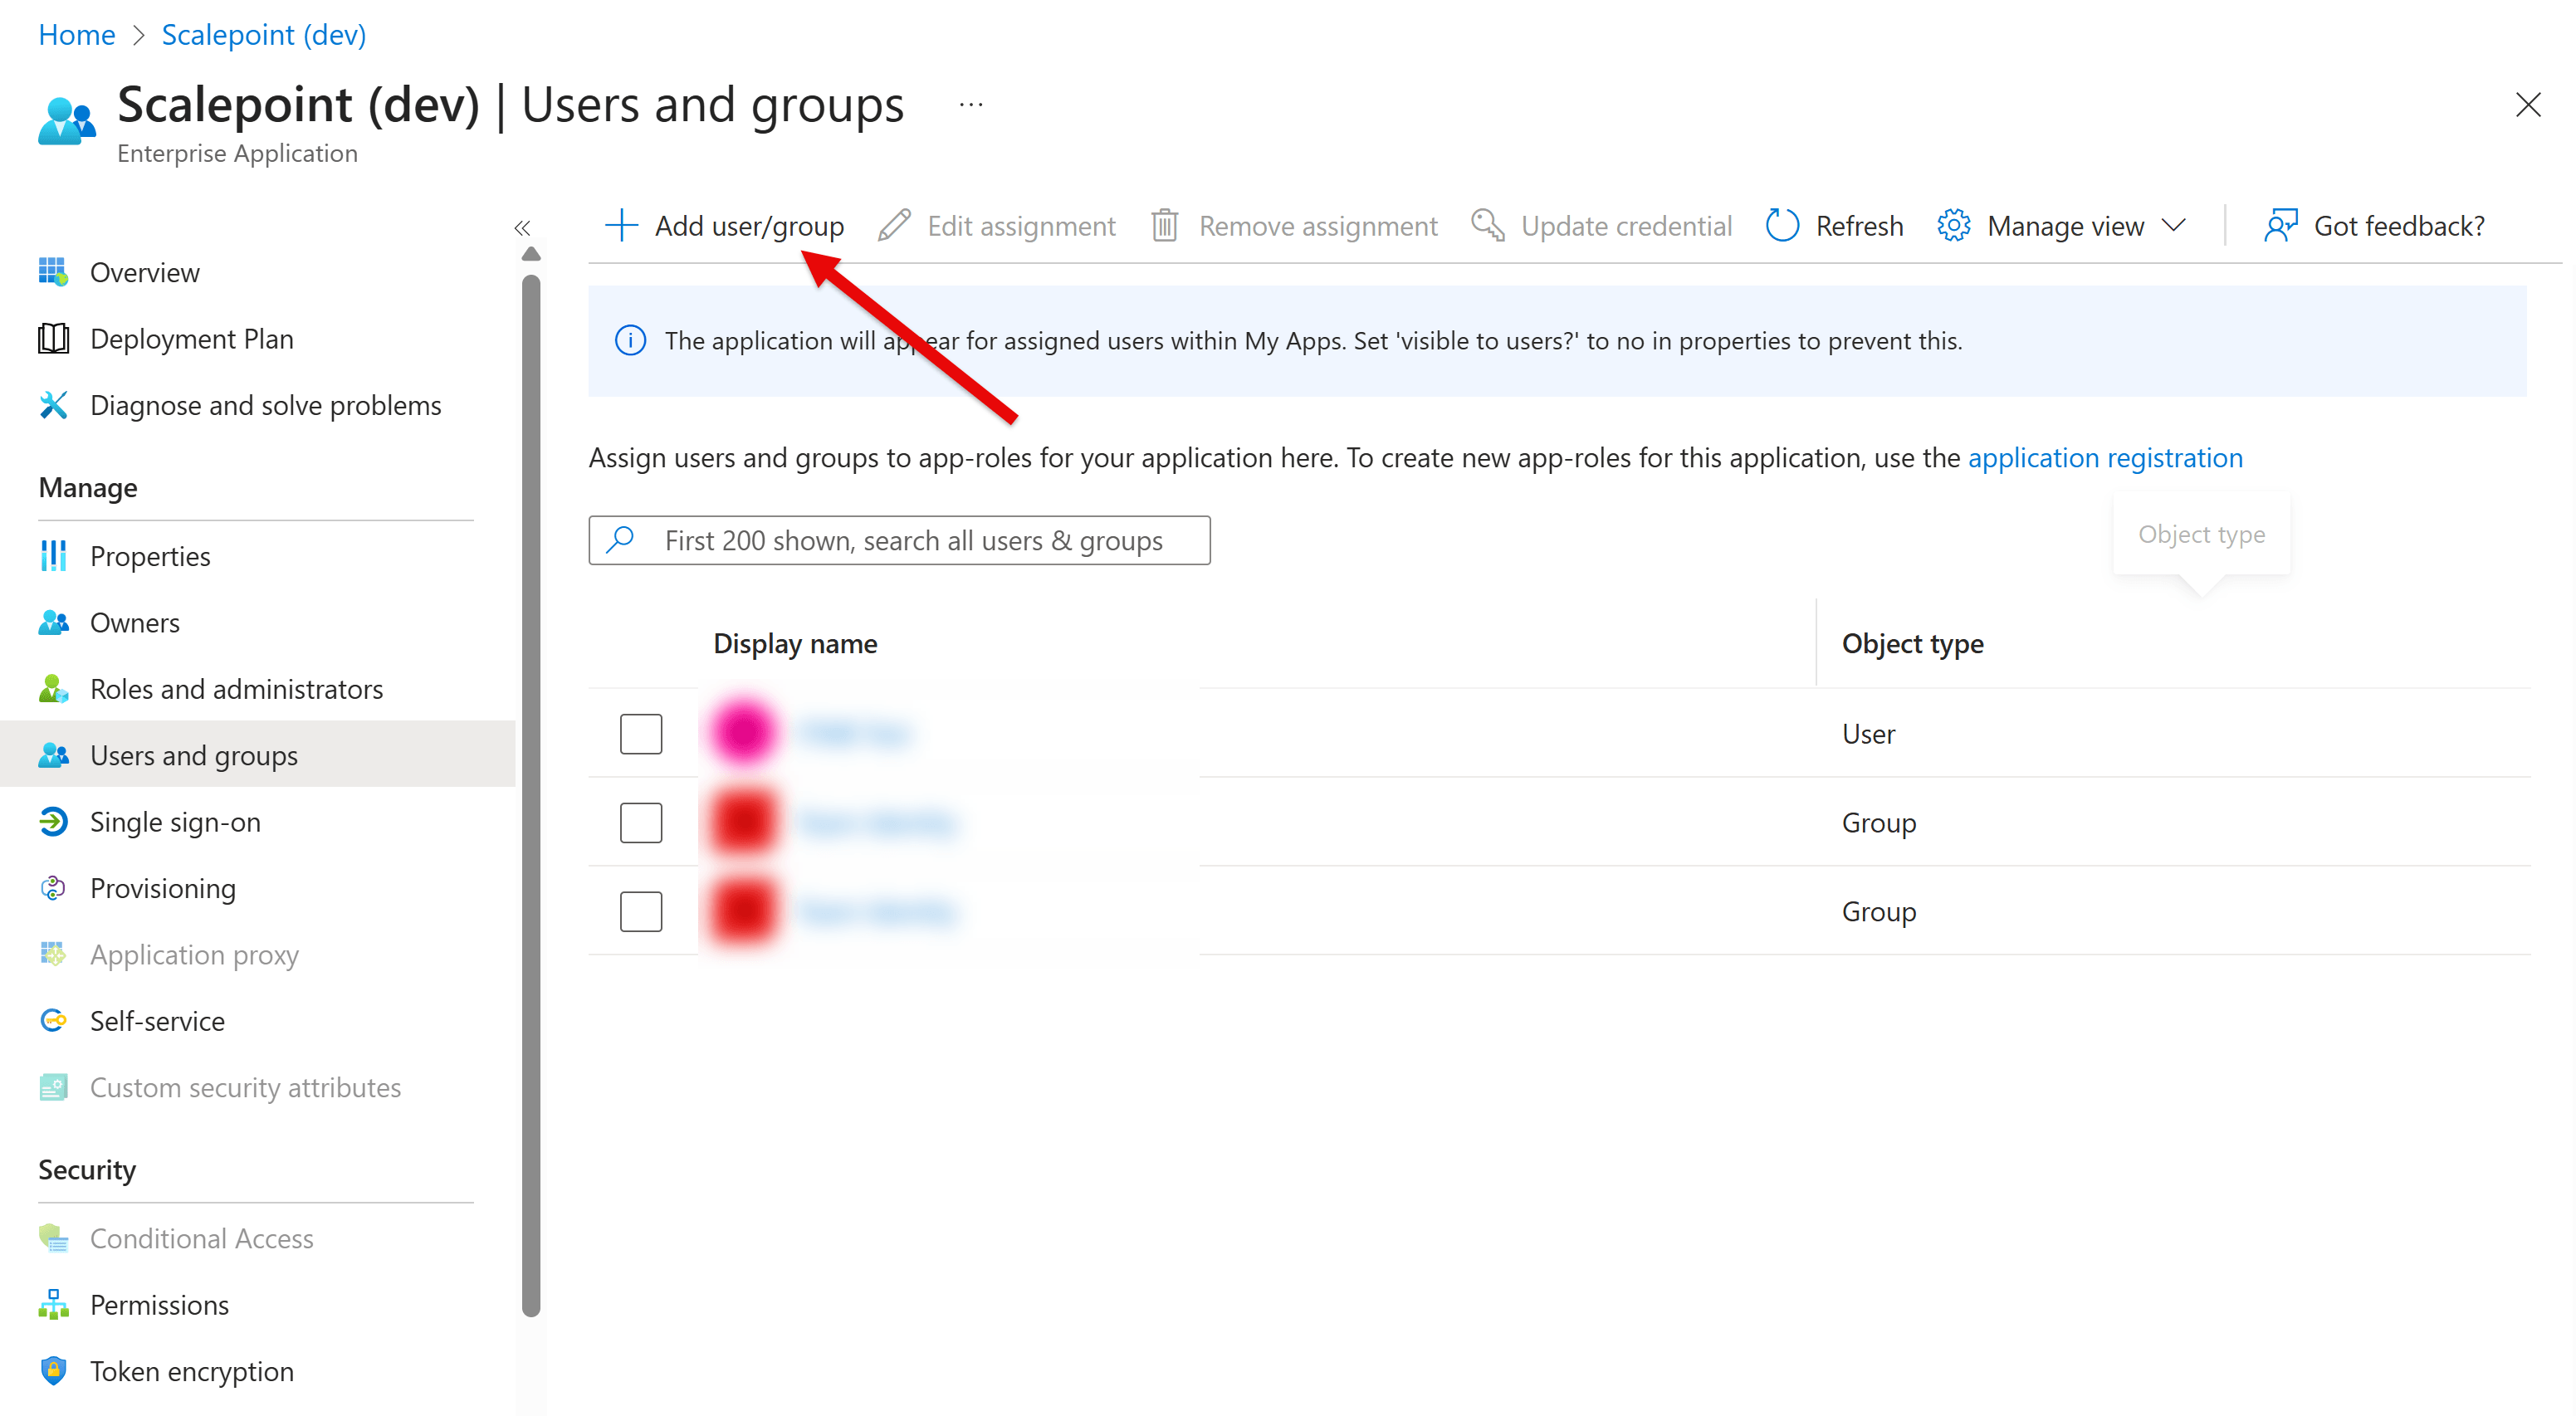Click the Provisioning sidebar icon

tap(53, 888)
